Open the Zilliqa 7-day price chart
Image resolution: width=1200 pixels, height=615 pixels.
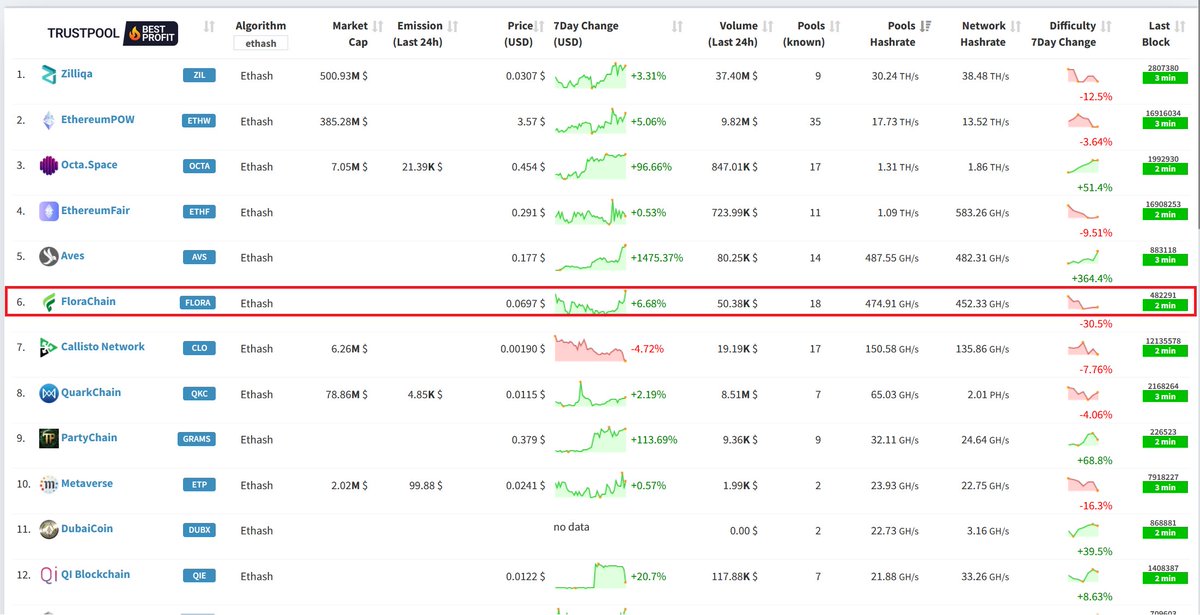(590, 76)
